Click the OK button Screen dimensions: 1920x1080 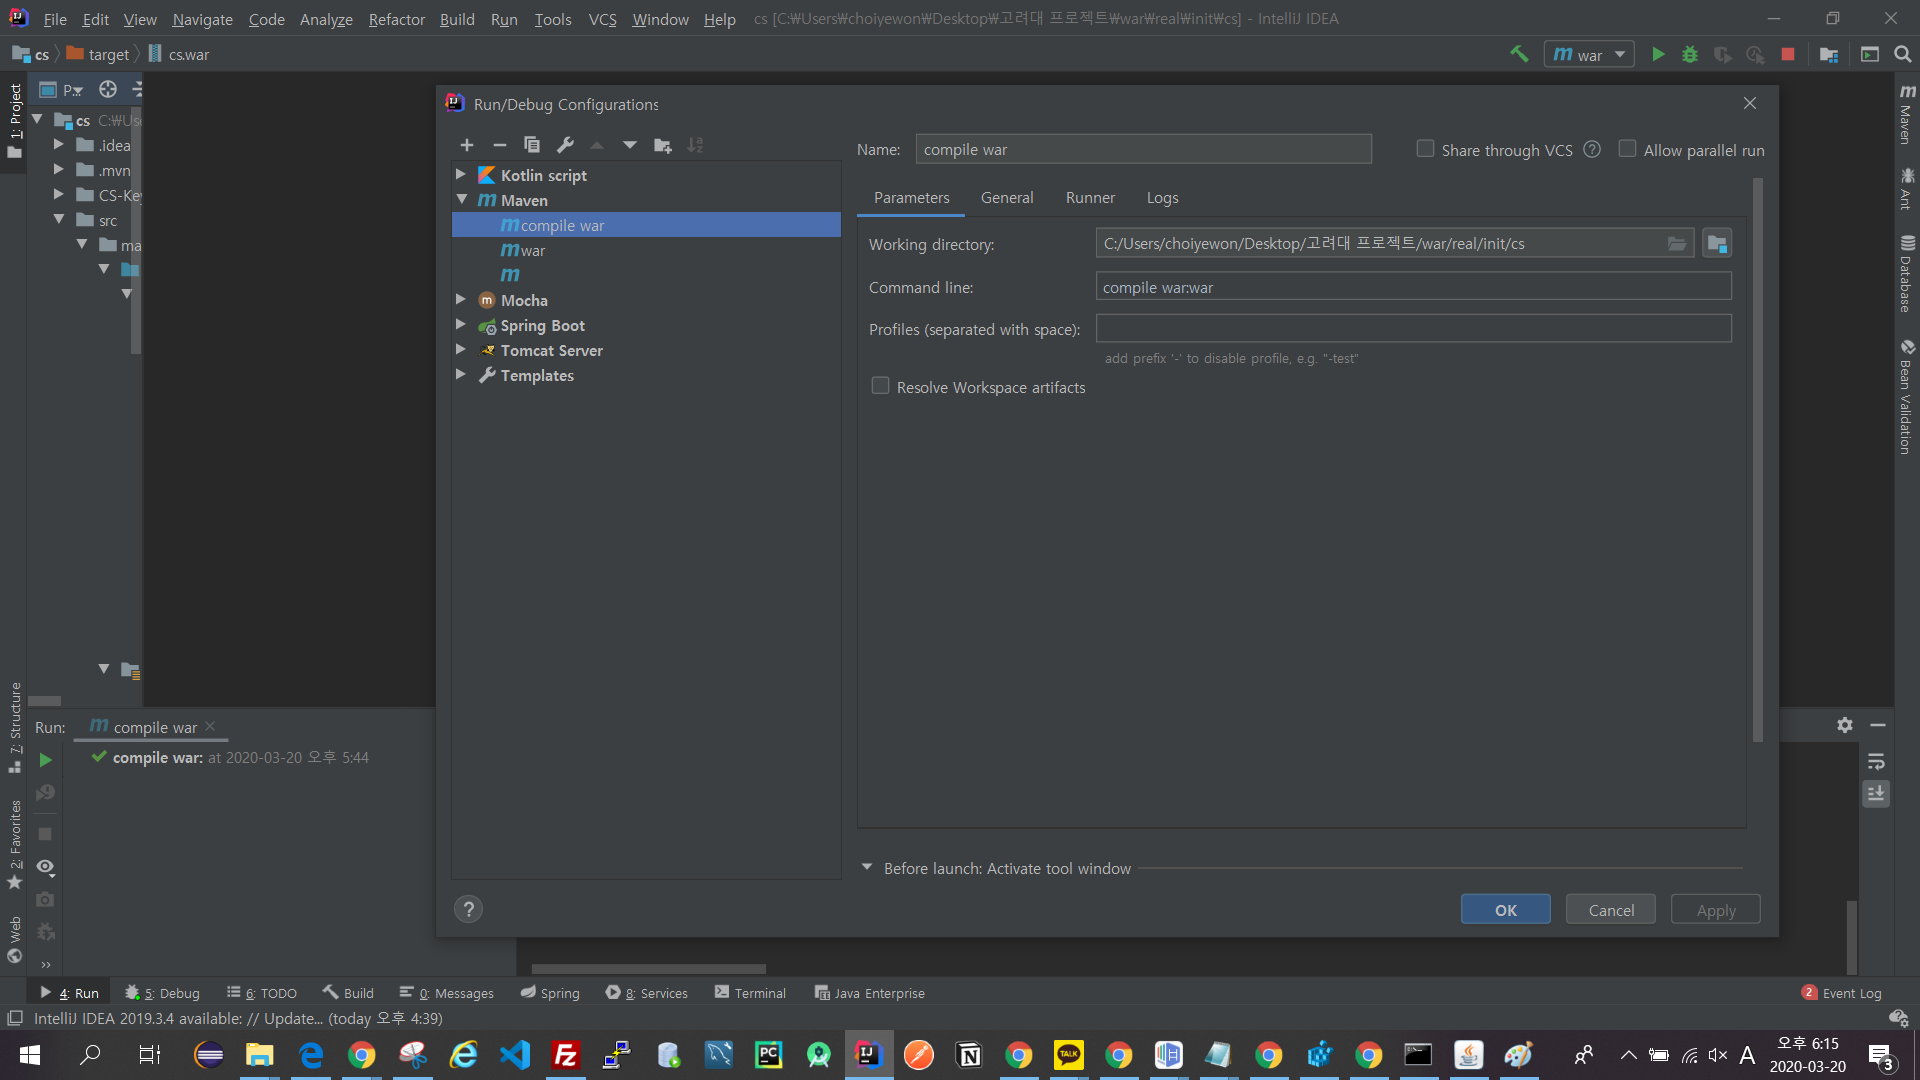click(x=1505, y=910)
